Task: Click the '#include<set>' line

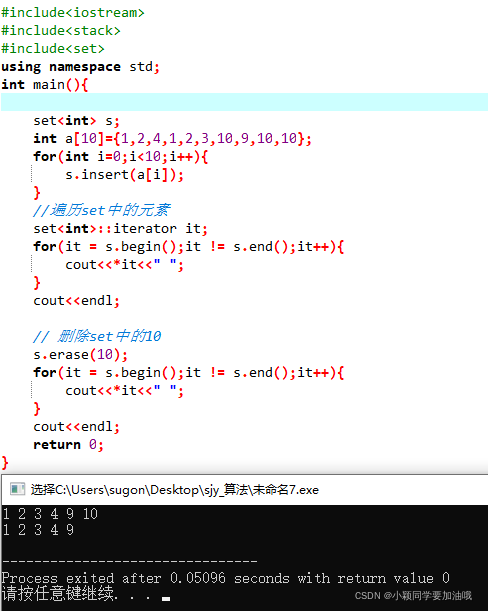Action: (53, 48)
